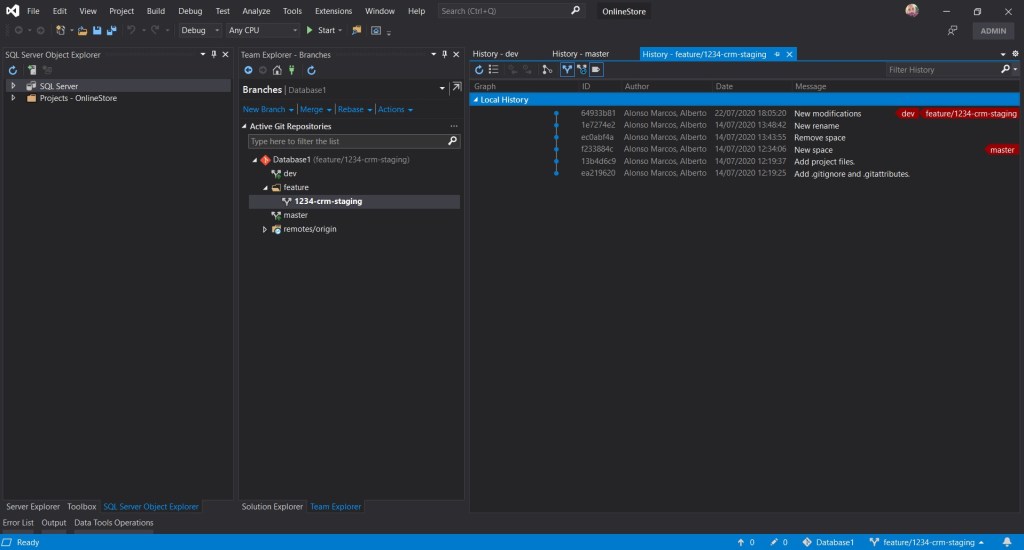Toggle the Show Remote Branches history button
This screenshot has height=550, width=1024.
pos(581,70)
